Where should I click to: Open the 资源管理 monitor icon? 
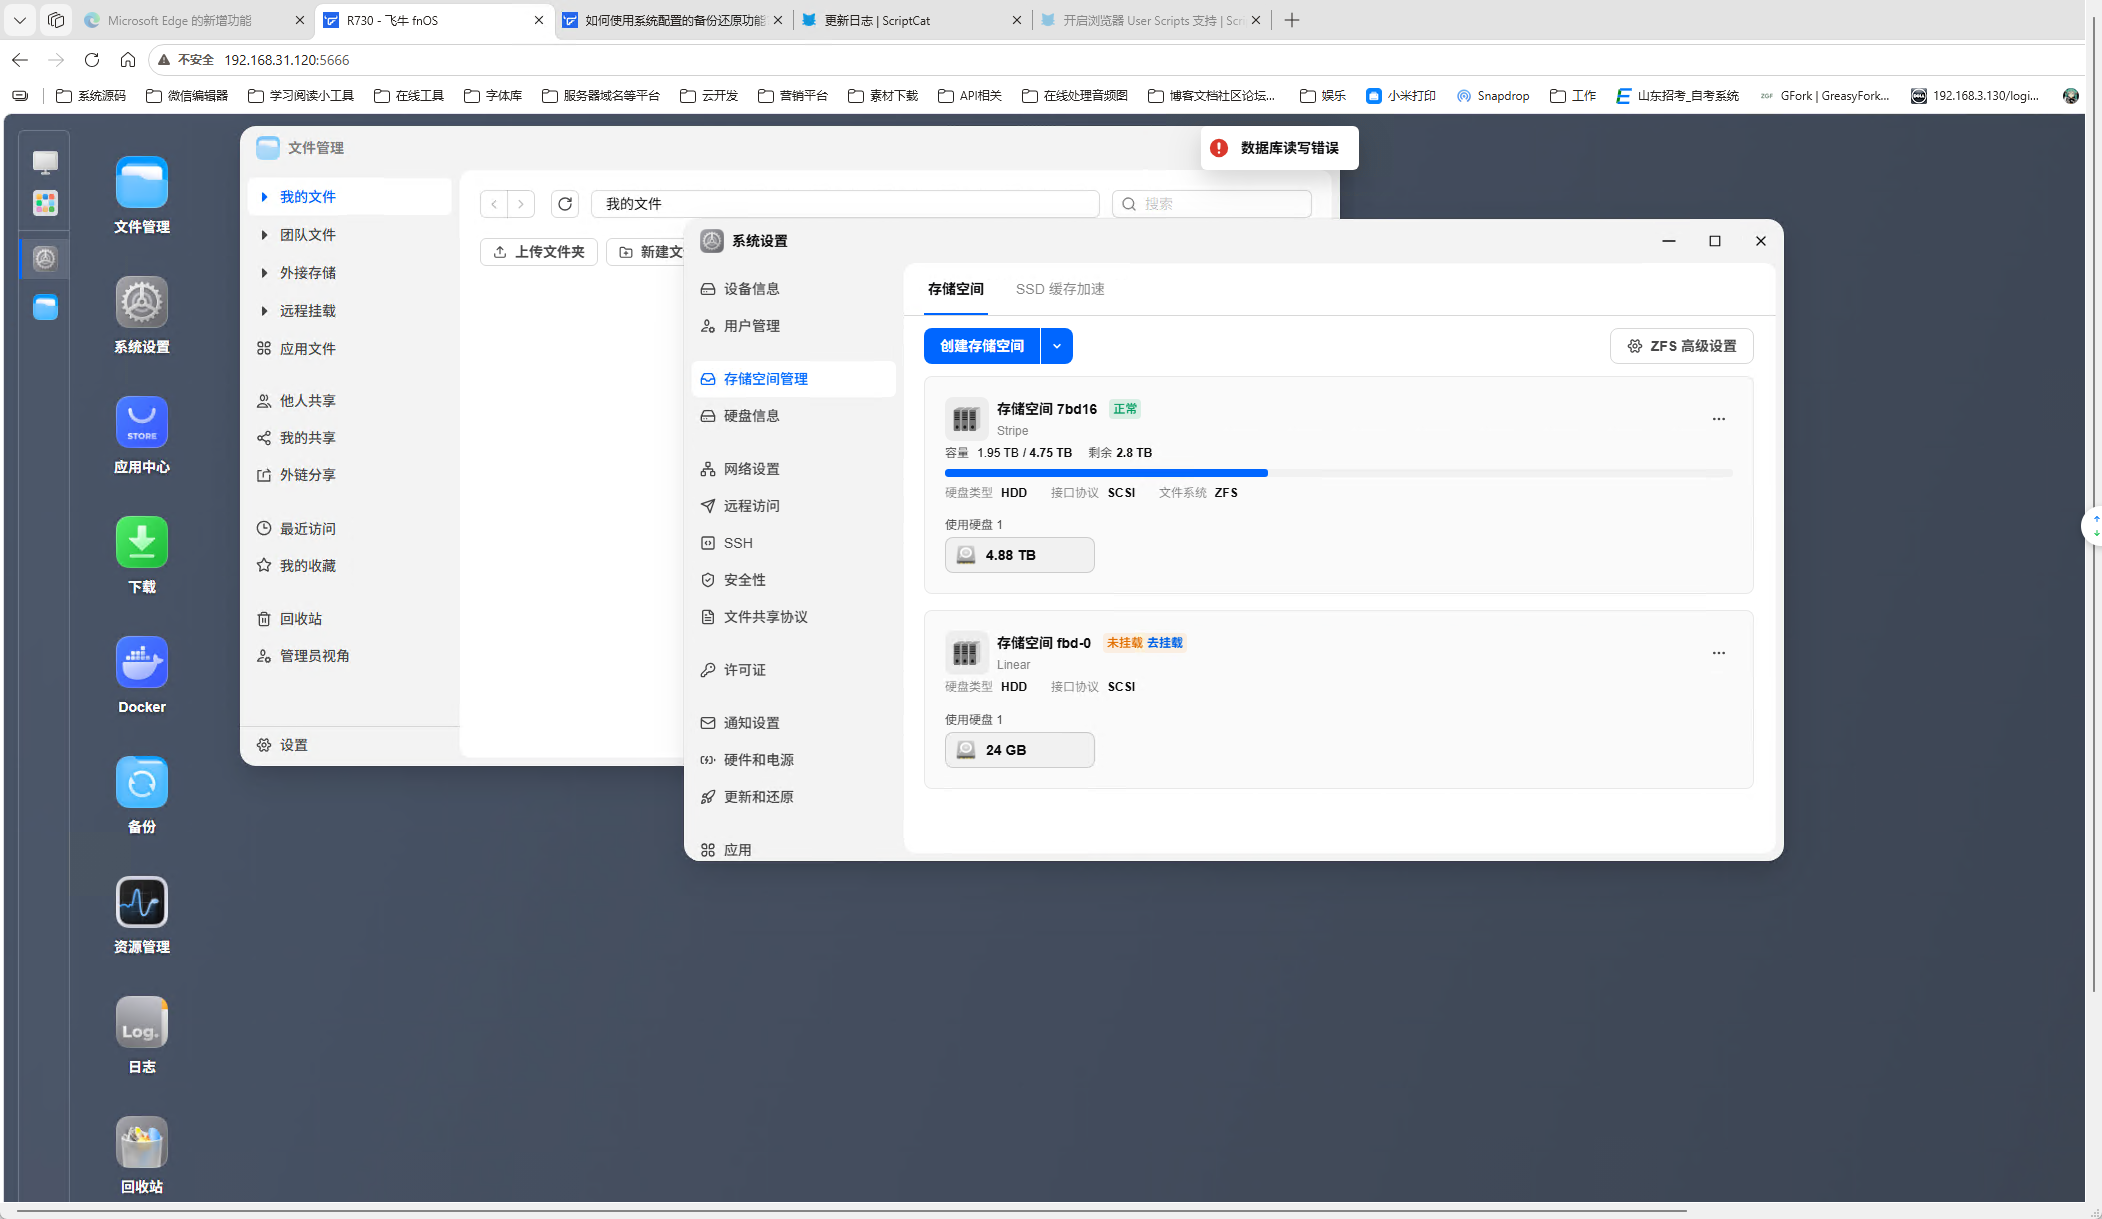coord(141,902)
